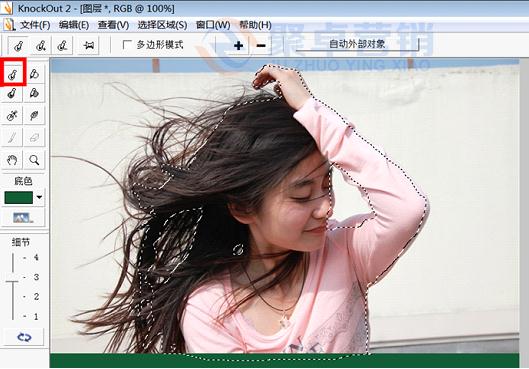Click the 细节 label
Viewport: 529px width, 369px height.
point(21,242)
